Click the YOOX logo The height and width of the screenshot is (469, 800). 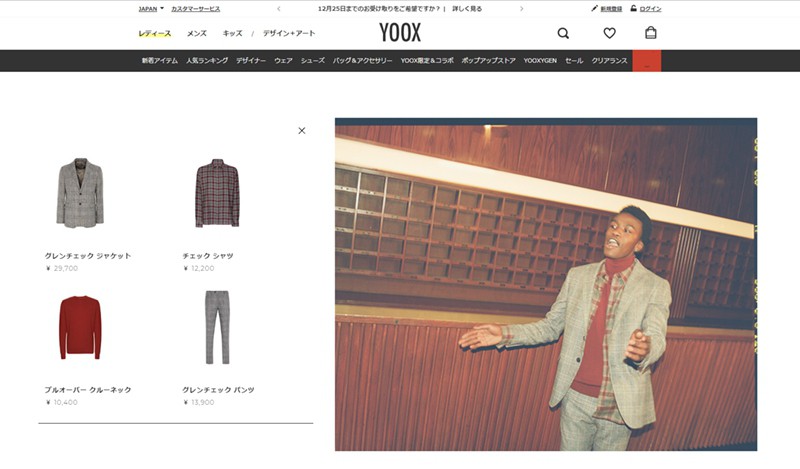pos(400,33)
